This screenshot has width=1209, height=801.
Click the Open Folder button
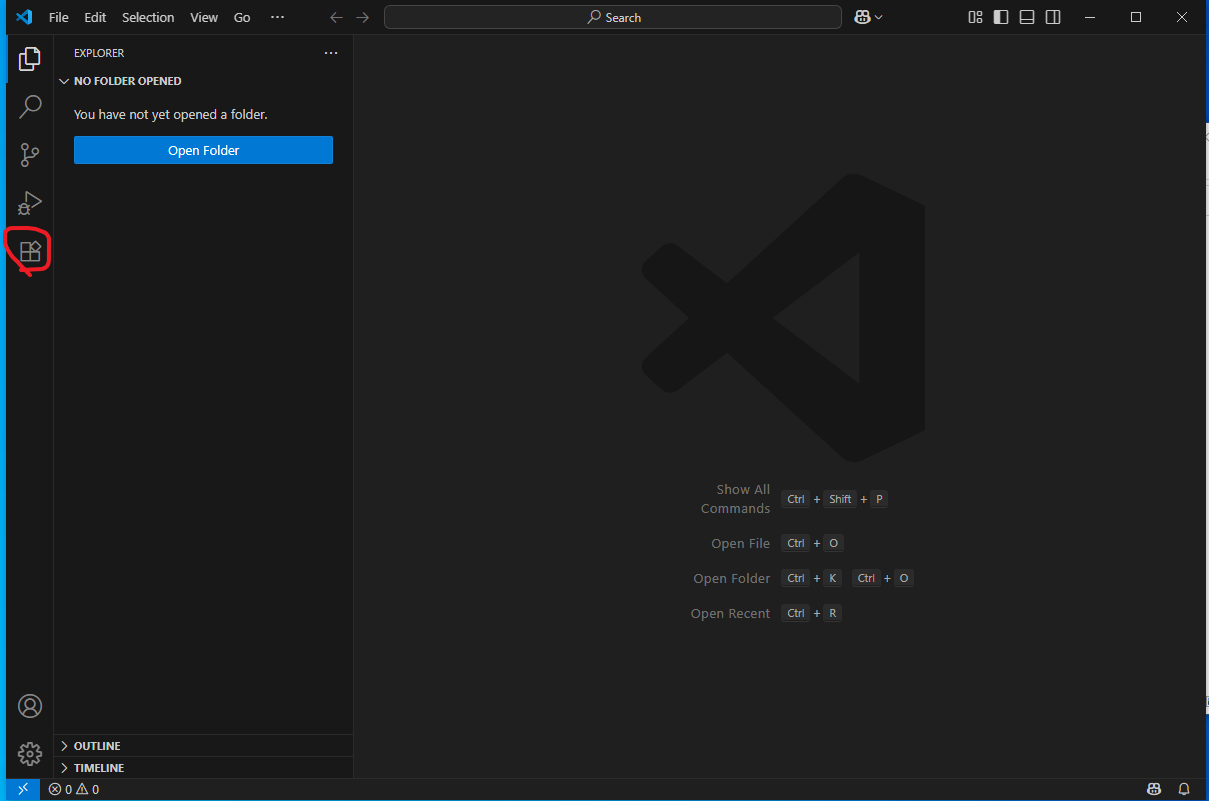(x=203, y=150)
